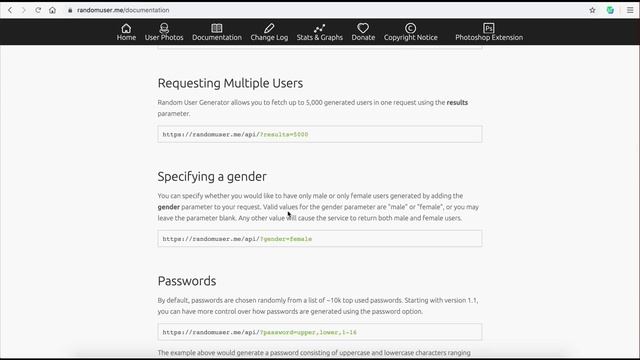
Task: Open the Documentation nav label
Action: point(217,38)
